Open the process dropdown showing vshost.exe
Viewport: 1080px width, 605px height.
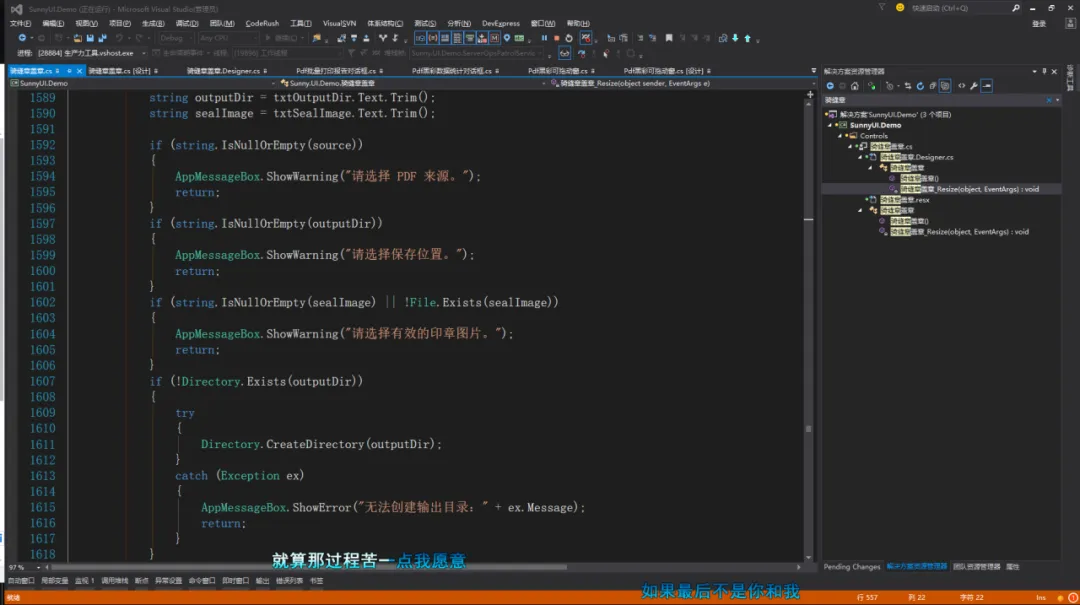(x=144, y=53)
